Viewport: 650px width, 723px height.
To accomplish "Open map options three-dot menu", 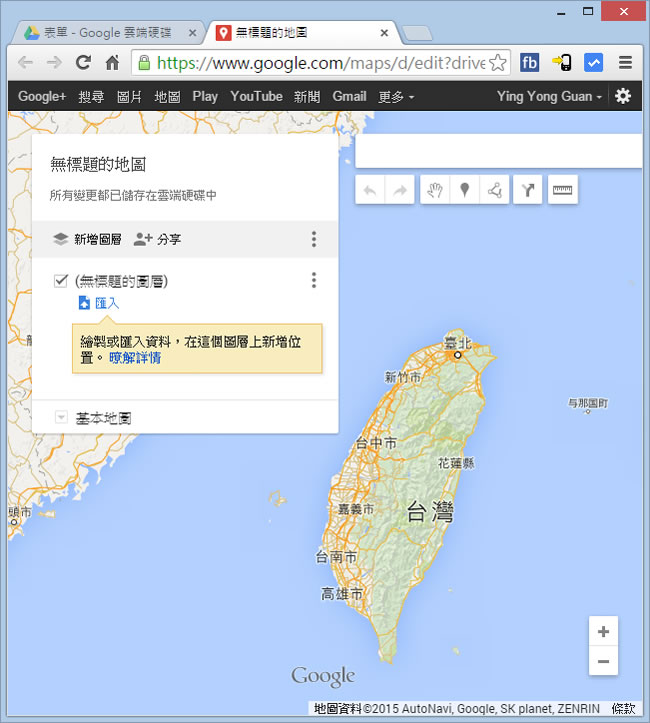I will pos(314,239).
